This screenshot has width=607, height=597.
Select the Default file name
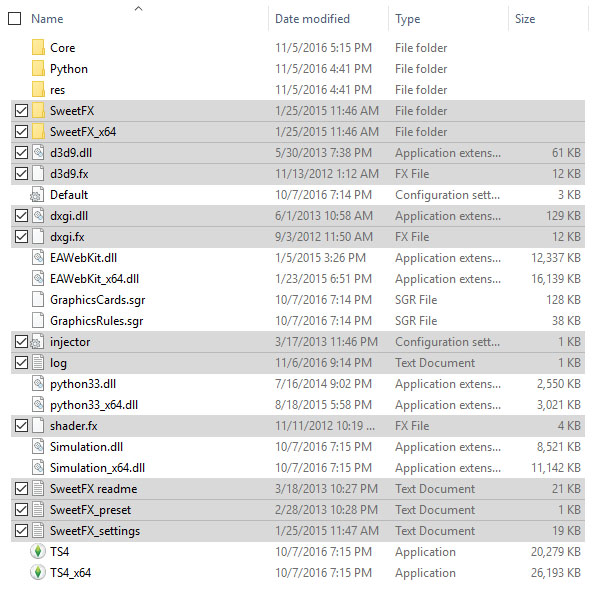coord(69,195)
